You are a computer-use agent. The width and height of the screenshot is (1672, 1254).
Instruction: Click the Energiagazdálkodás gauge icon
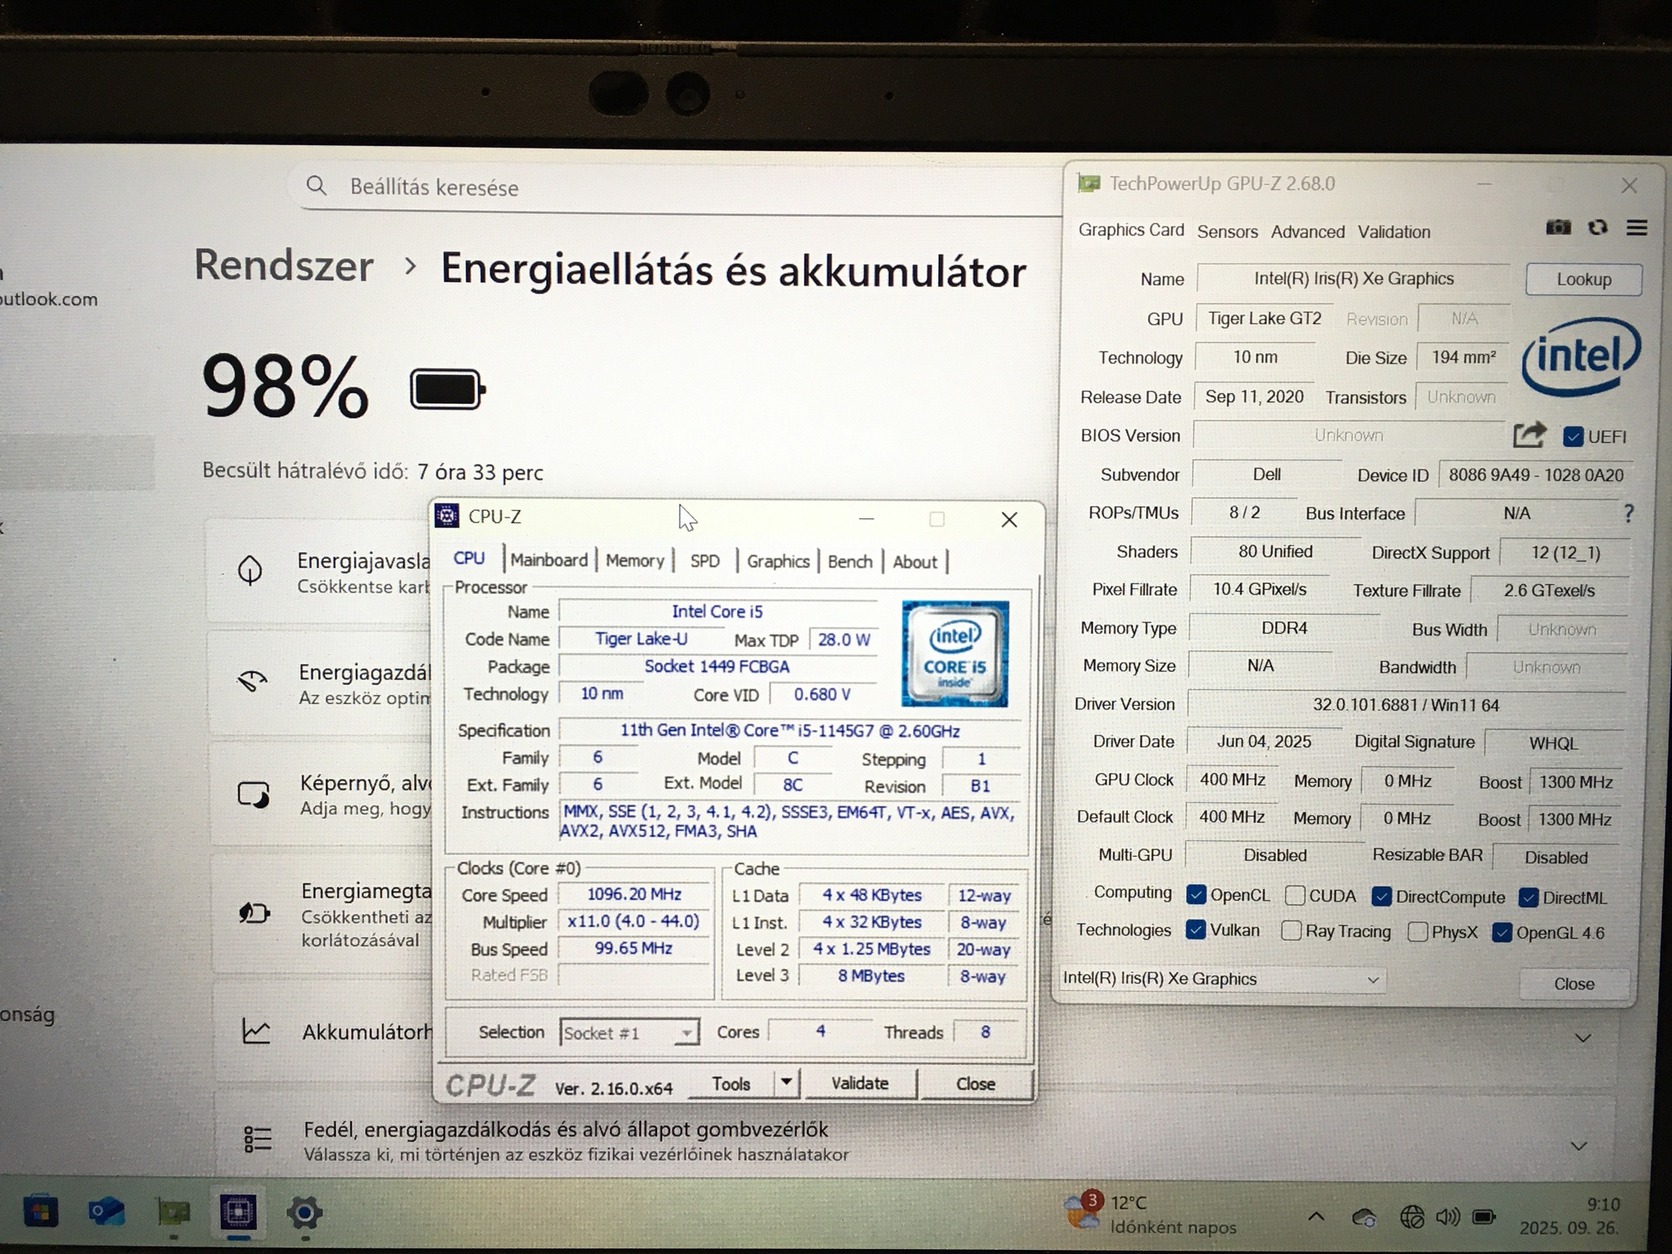[x=252, y=682]
